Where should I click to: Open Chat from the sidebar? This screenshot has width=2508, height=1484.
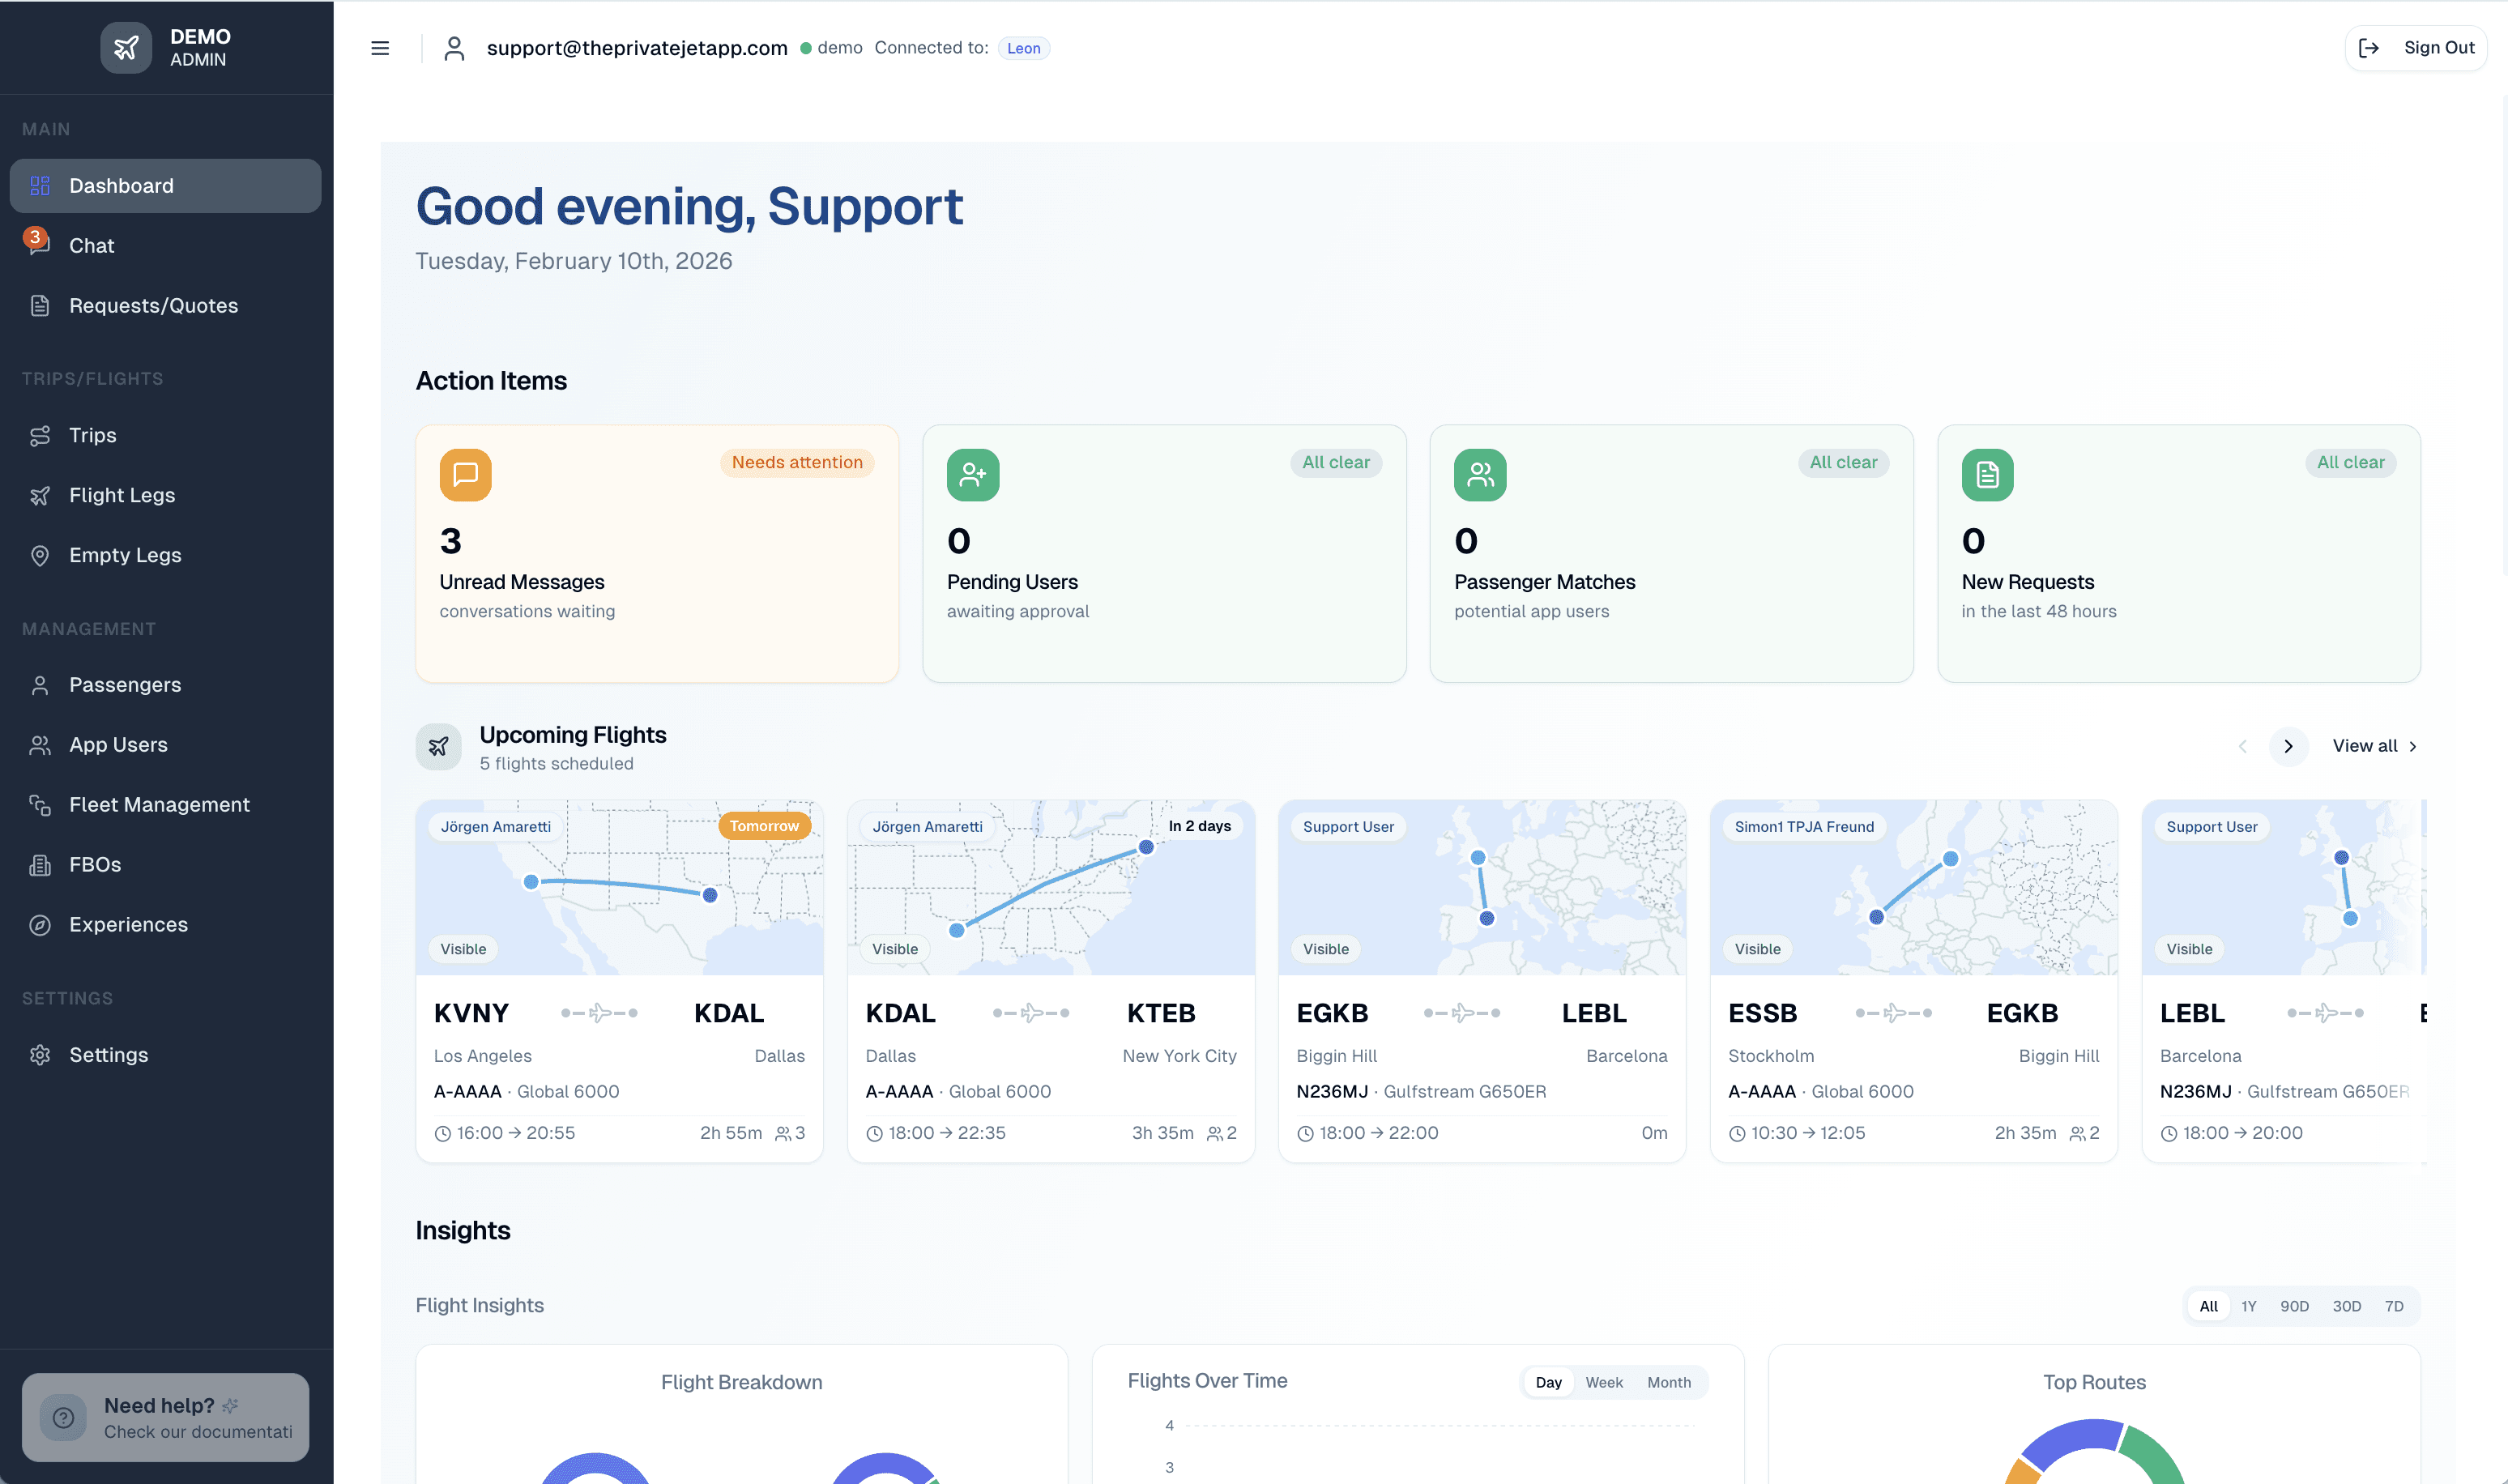pyautogui.click(x=91, y=245)
